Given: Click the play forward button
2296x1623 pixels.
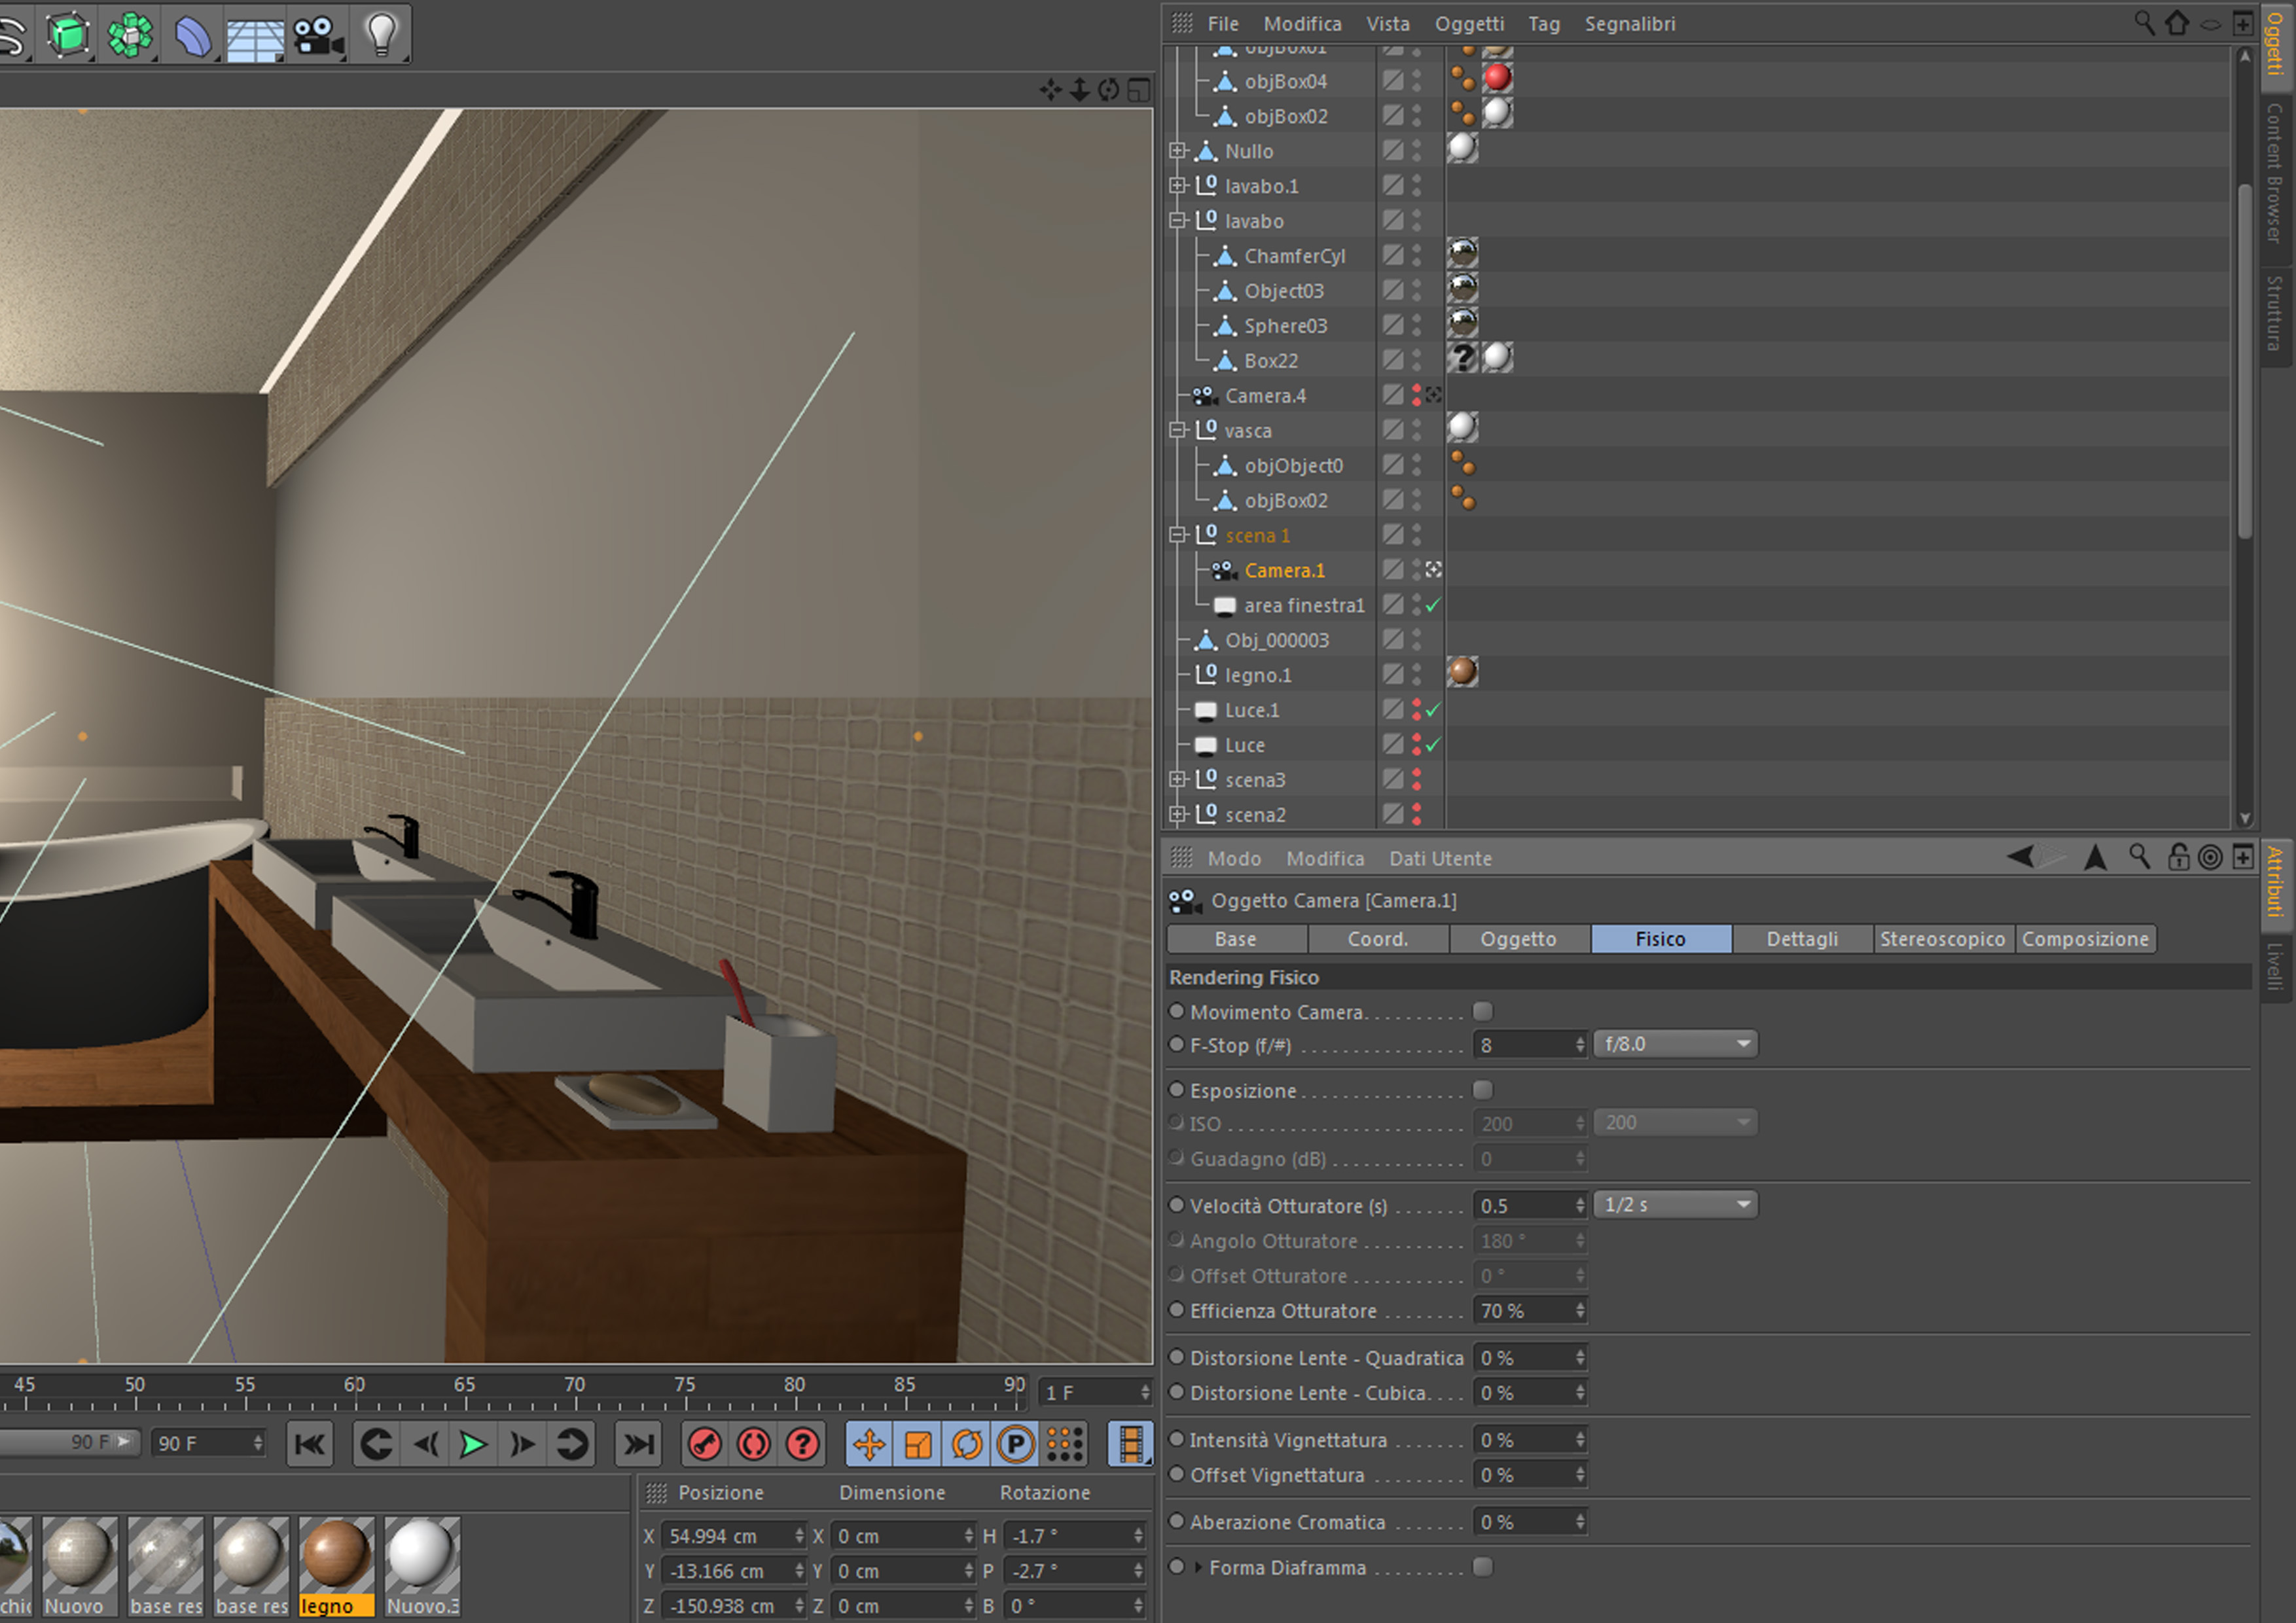Looking at the screenshot, I should (473, 1444).
